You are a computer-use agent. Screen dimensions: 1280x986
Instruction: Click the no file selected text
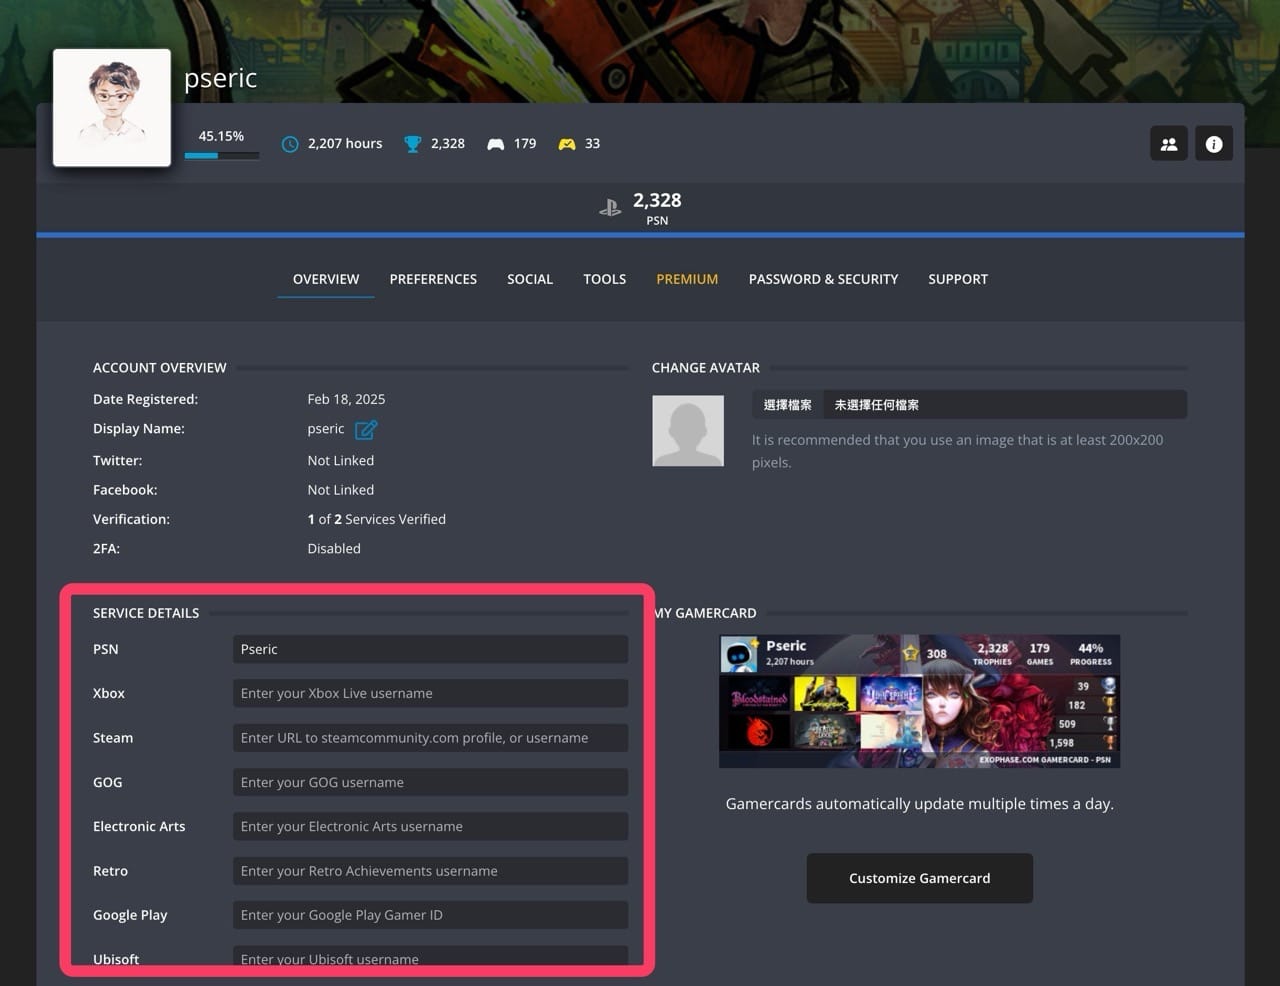point(877,405)
